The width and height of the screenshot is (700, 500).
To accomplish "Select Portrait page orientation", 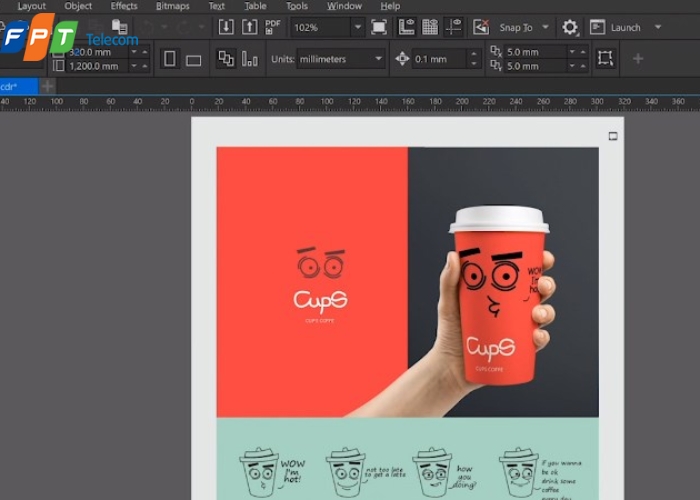I will 170,58.
